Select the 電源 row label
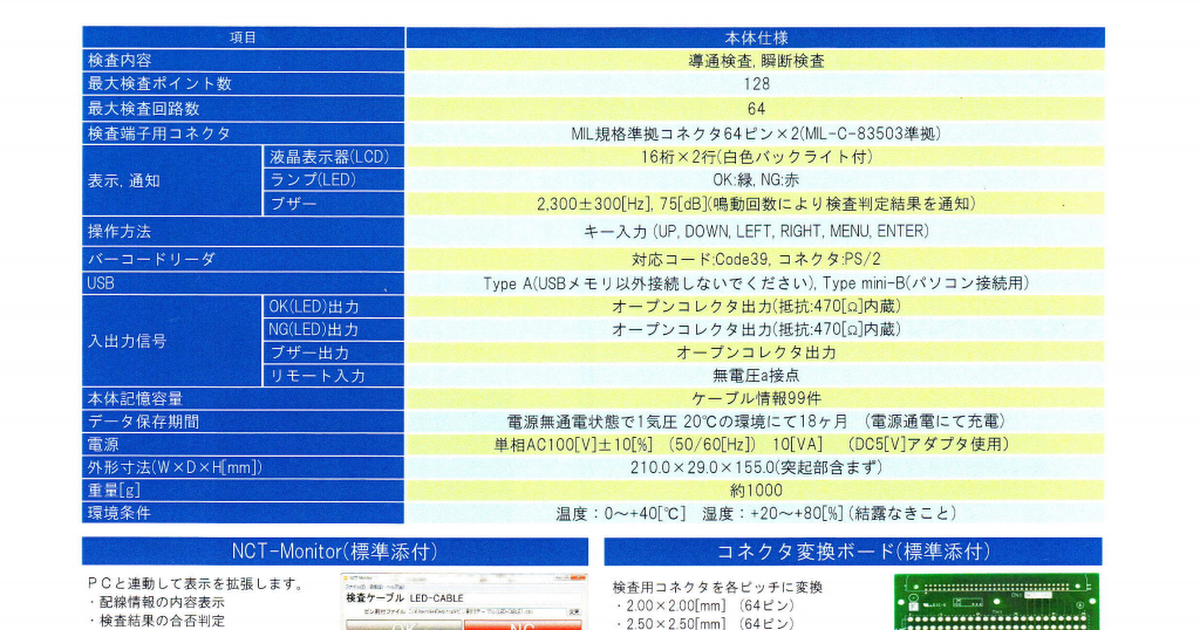1200x630 pixels. point(104,444)
